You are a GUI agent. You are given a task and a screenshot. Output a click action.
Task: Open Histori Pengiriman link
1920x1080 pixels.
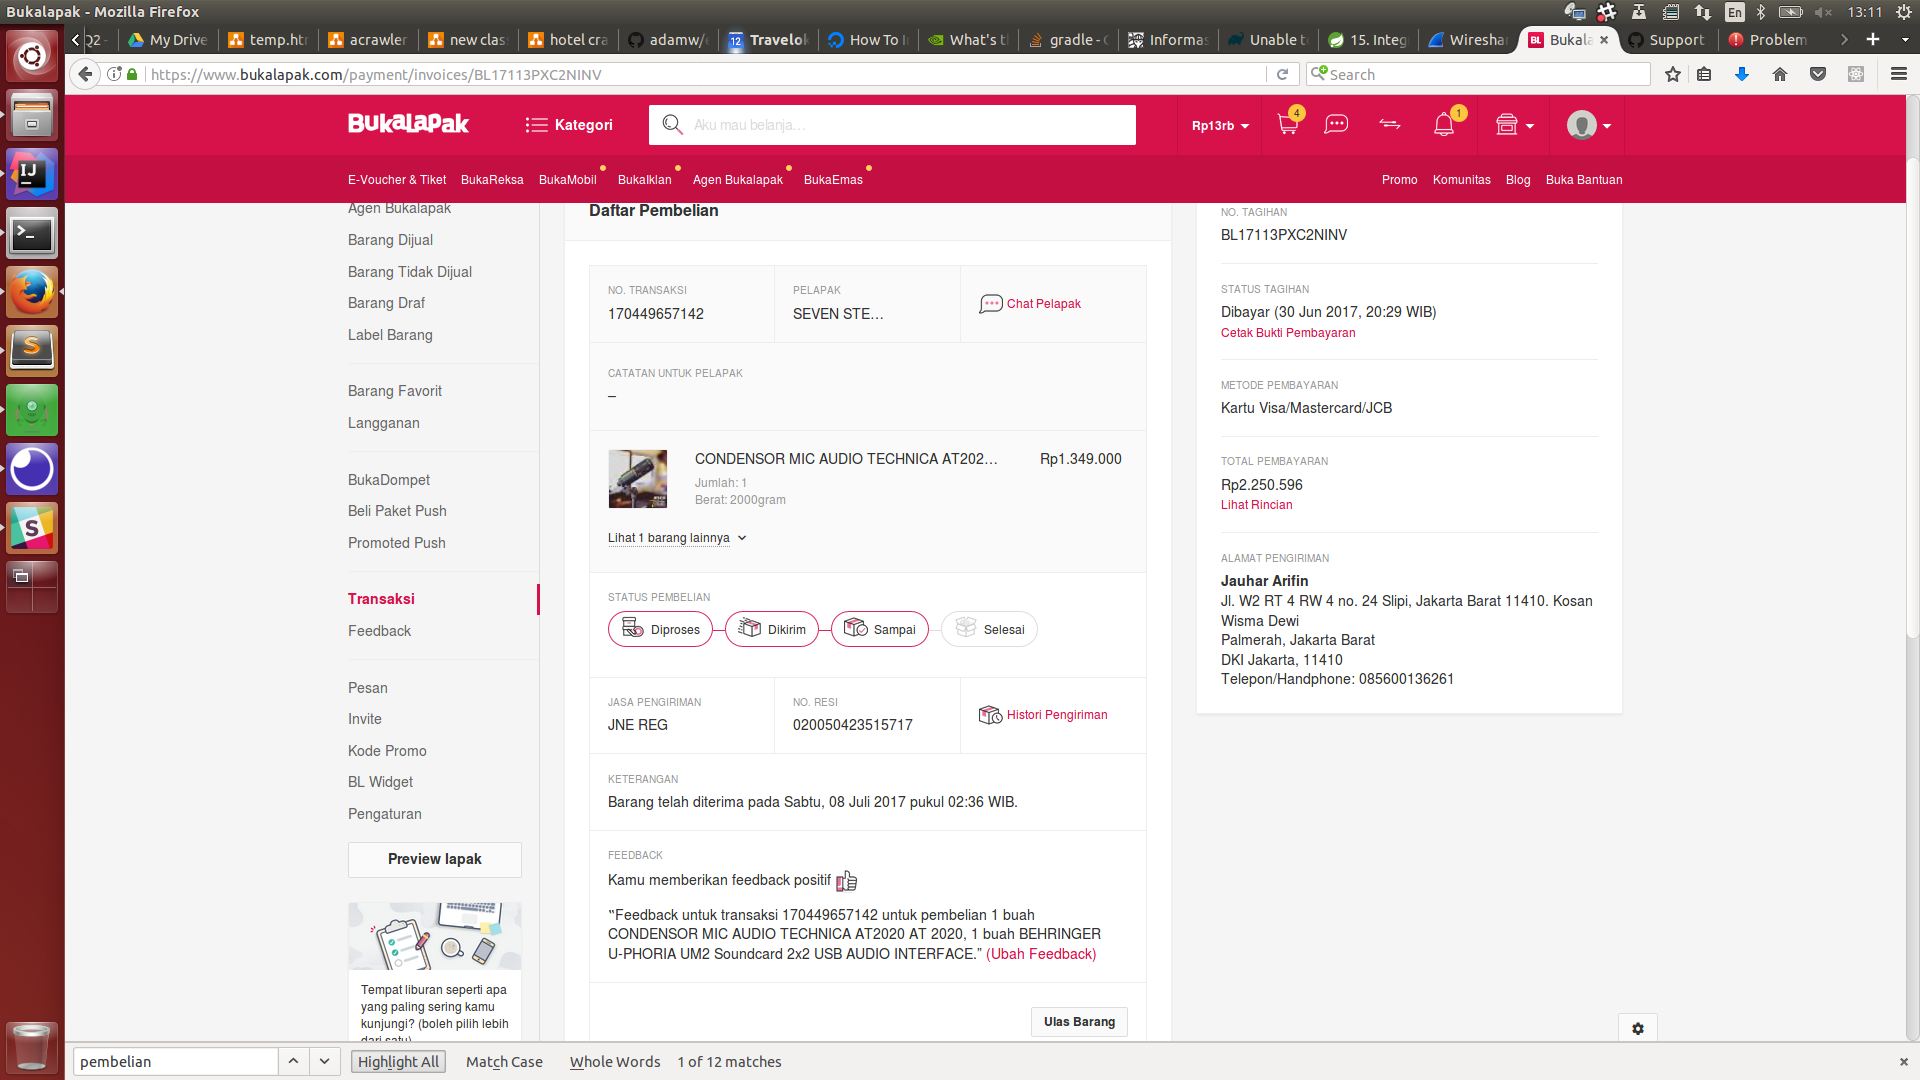pos(1043,715)
